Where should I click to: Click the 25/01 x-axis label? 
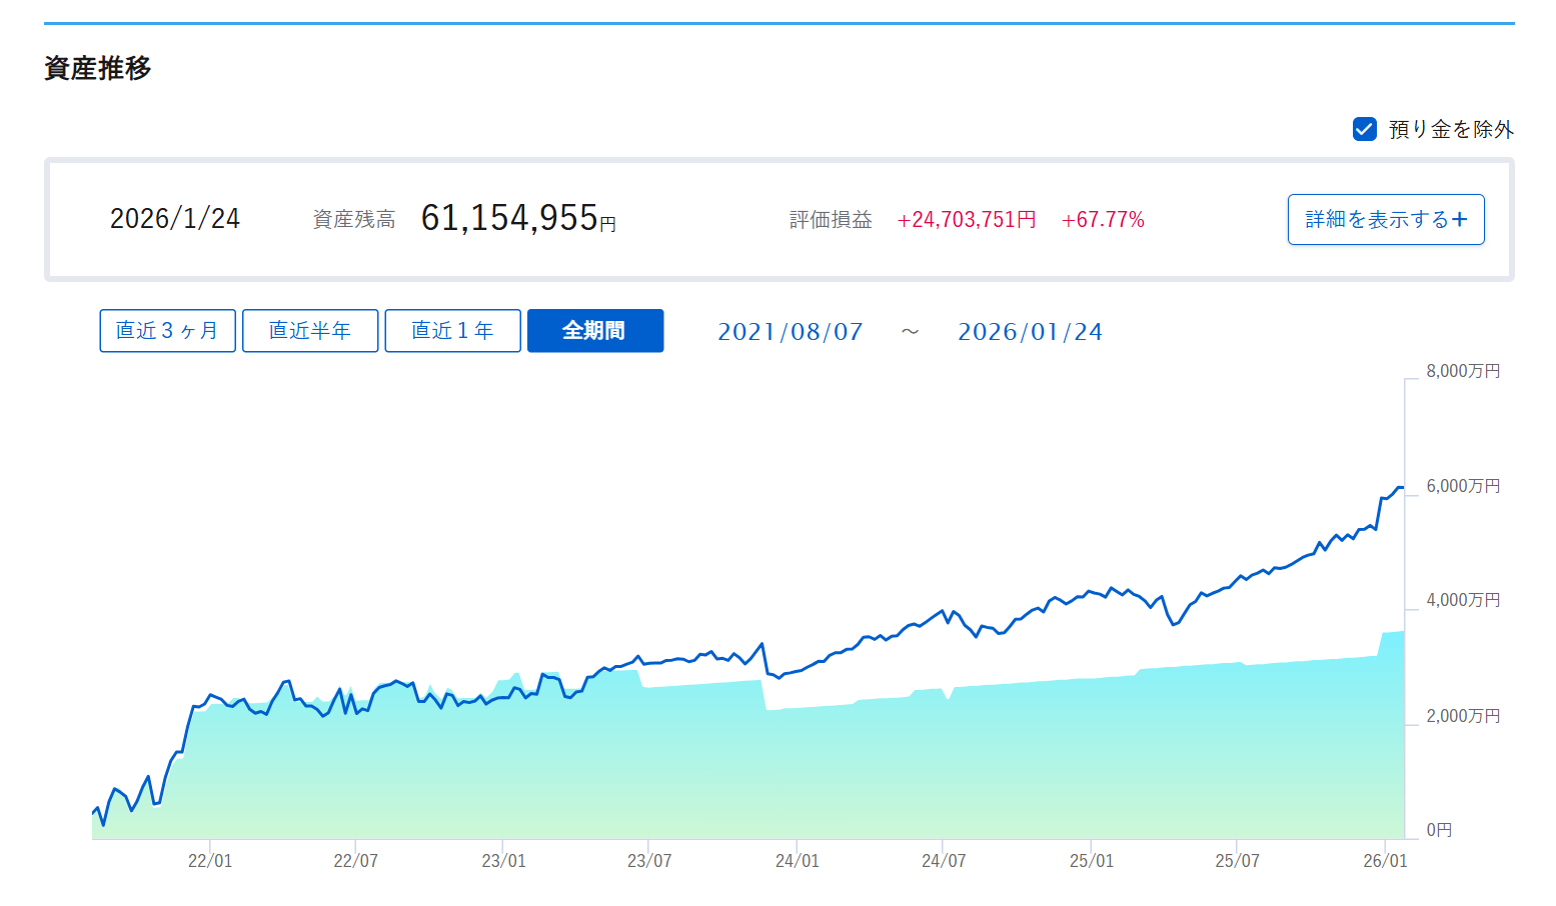1091,861
